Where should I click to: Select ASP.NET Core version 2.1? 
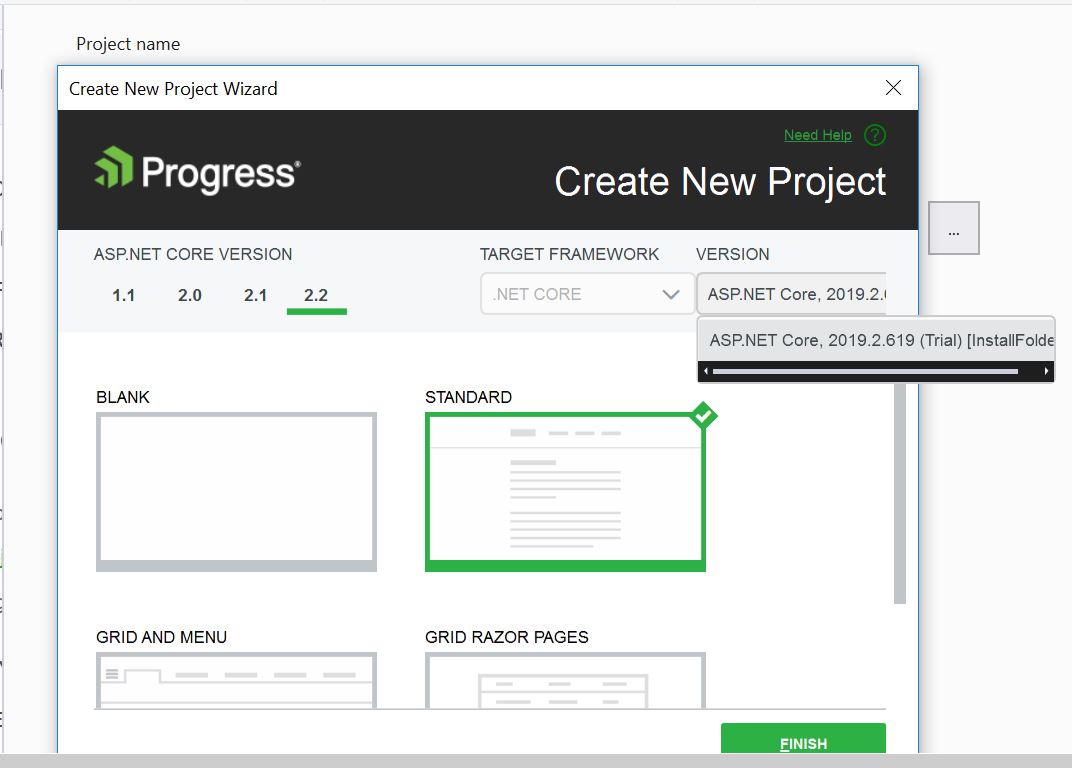tap(255, 295)
